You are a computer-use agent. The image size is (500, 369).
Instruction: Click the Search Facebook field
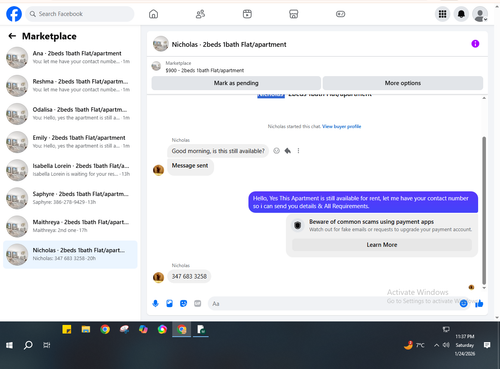80,14
